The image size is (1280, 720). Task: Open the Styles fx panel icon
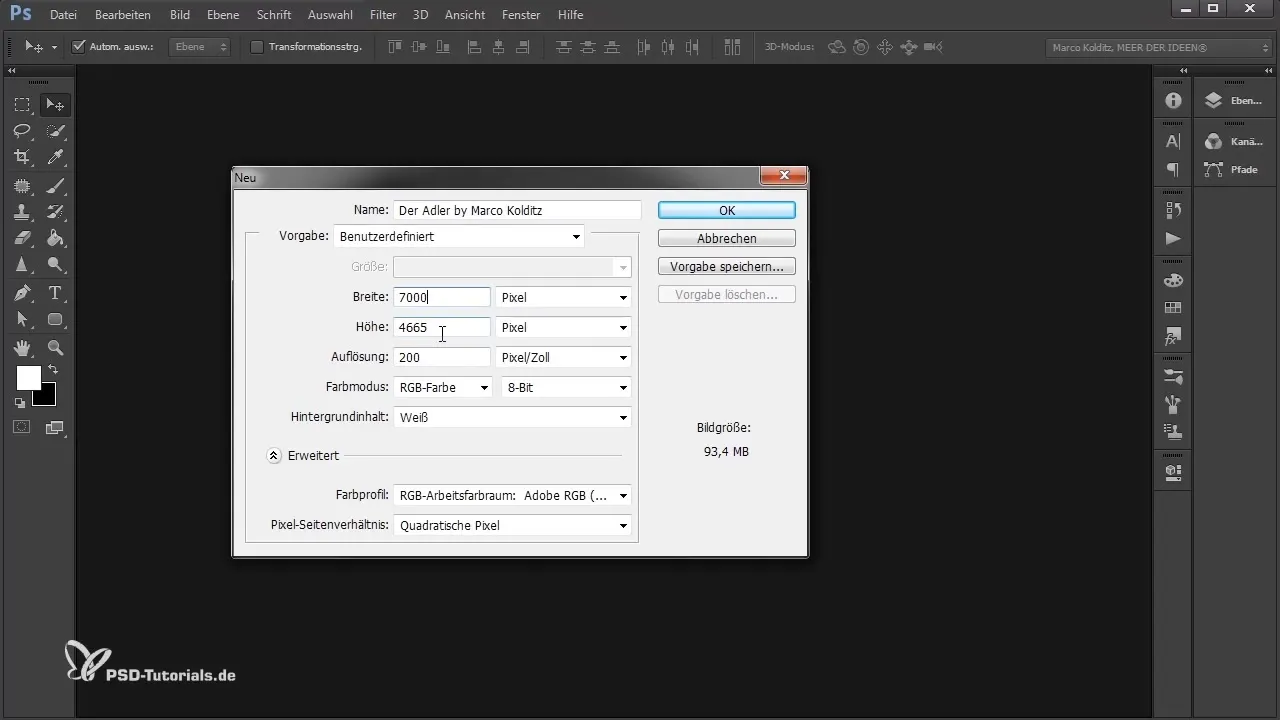pyautogui.click(x=1173, y=337)
